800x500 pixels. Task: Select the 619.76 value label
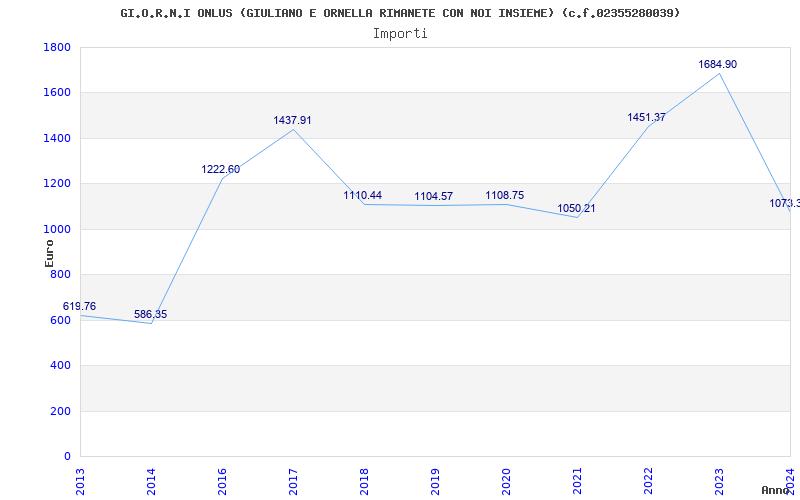tap(80, 306)
